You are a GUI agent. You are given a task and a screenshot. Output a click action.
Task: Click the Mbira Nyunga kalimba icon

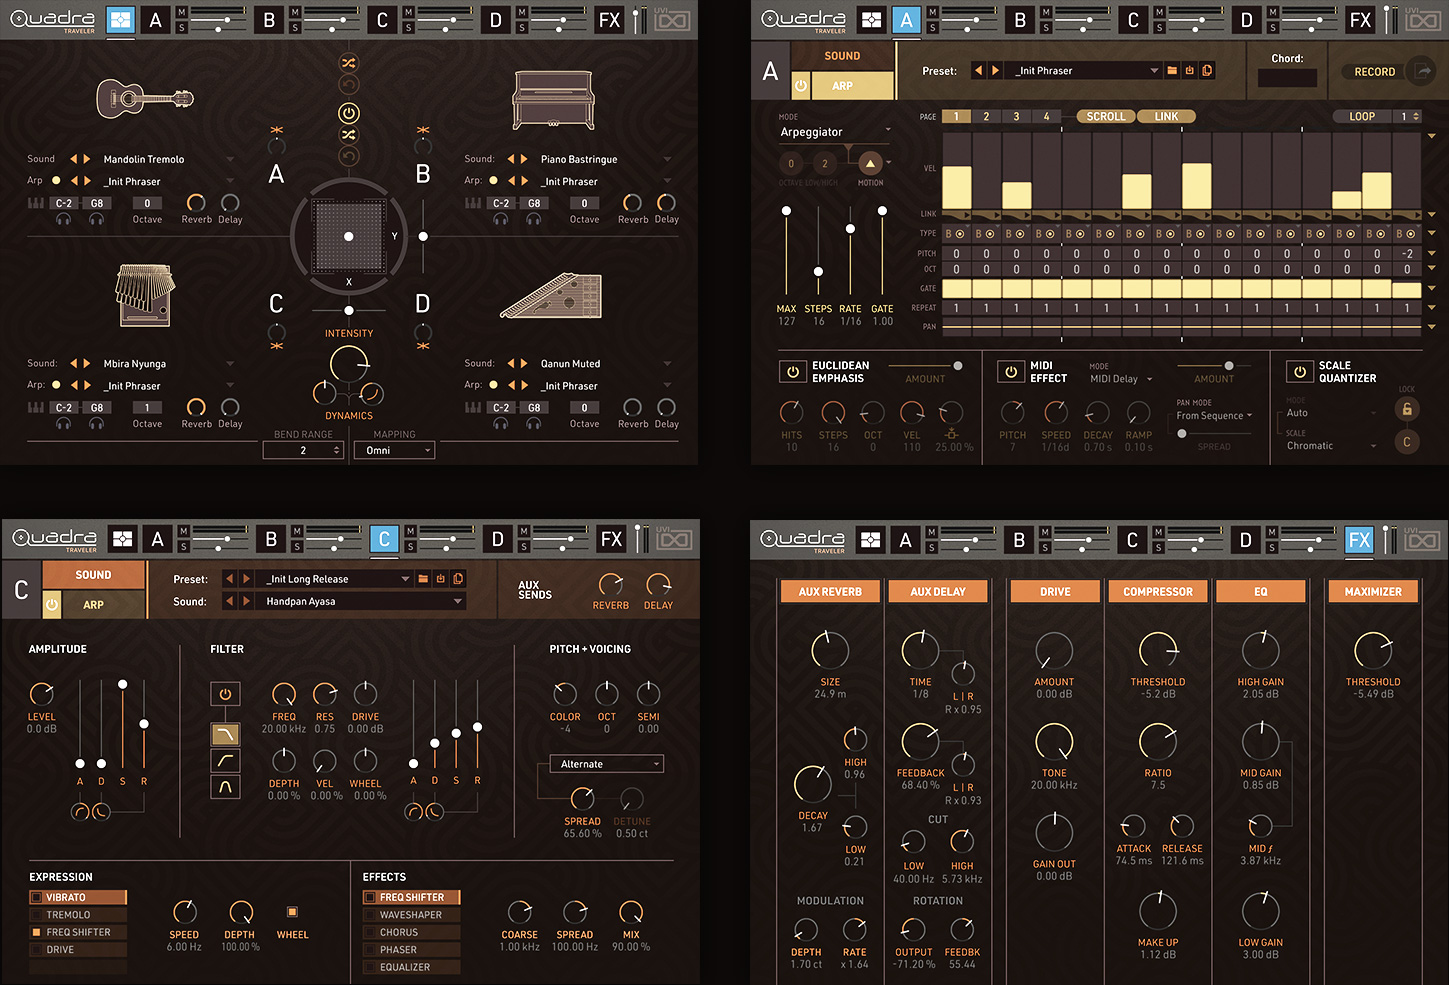coord(144,295)
